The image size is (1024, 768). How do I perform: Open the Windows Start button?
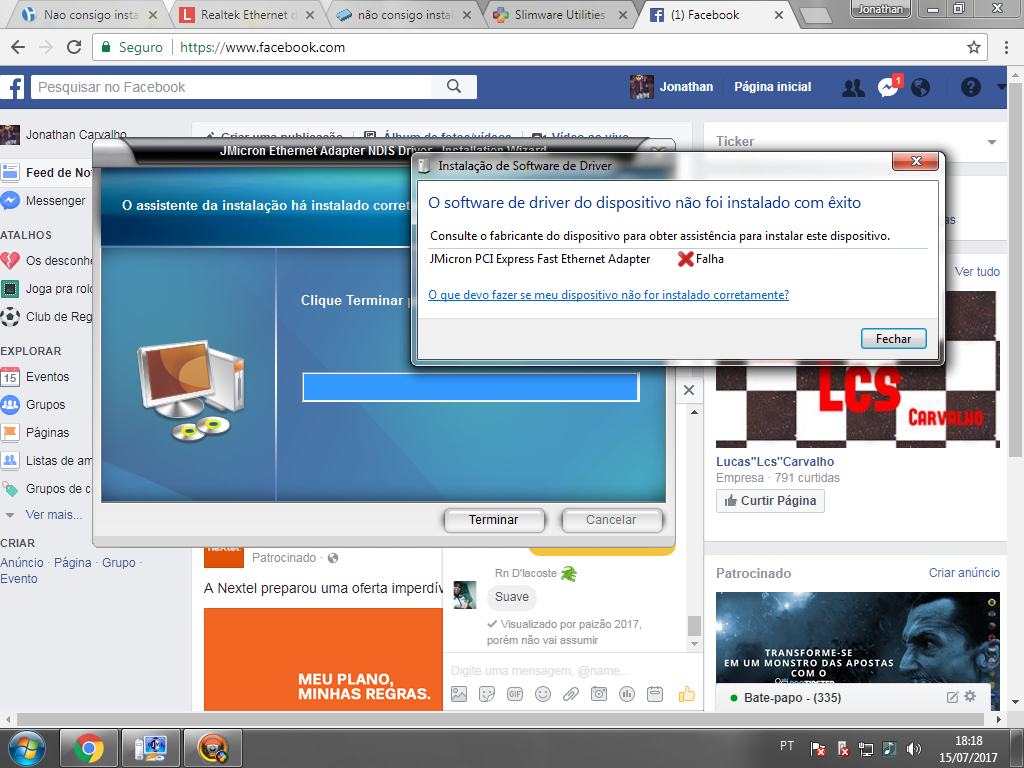click(x=26, y=748)
